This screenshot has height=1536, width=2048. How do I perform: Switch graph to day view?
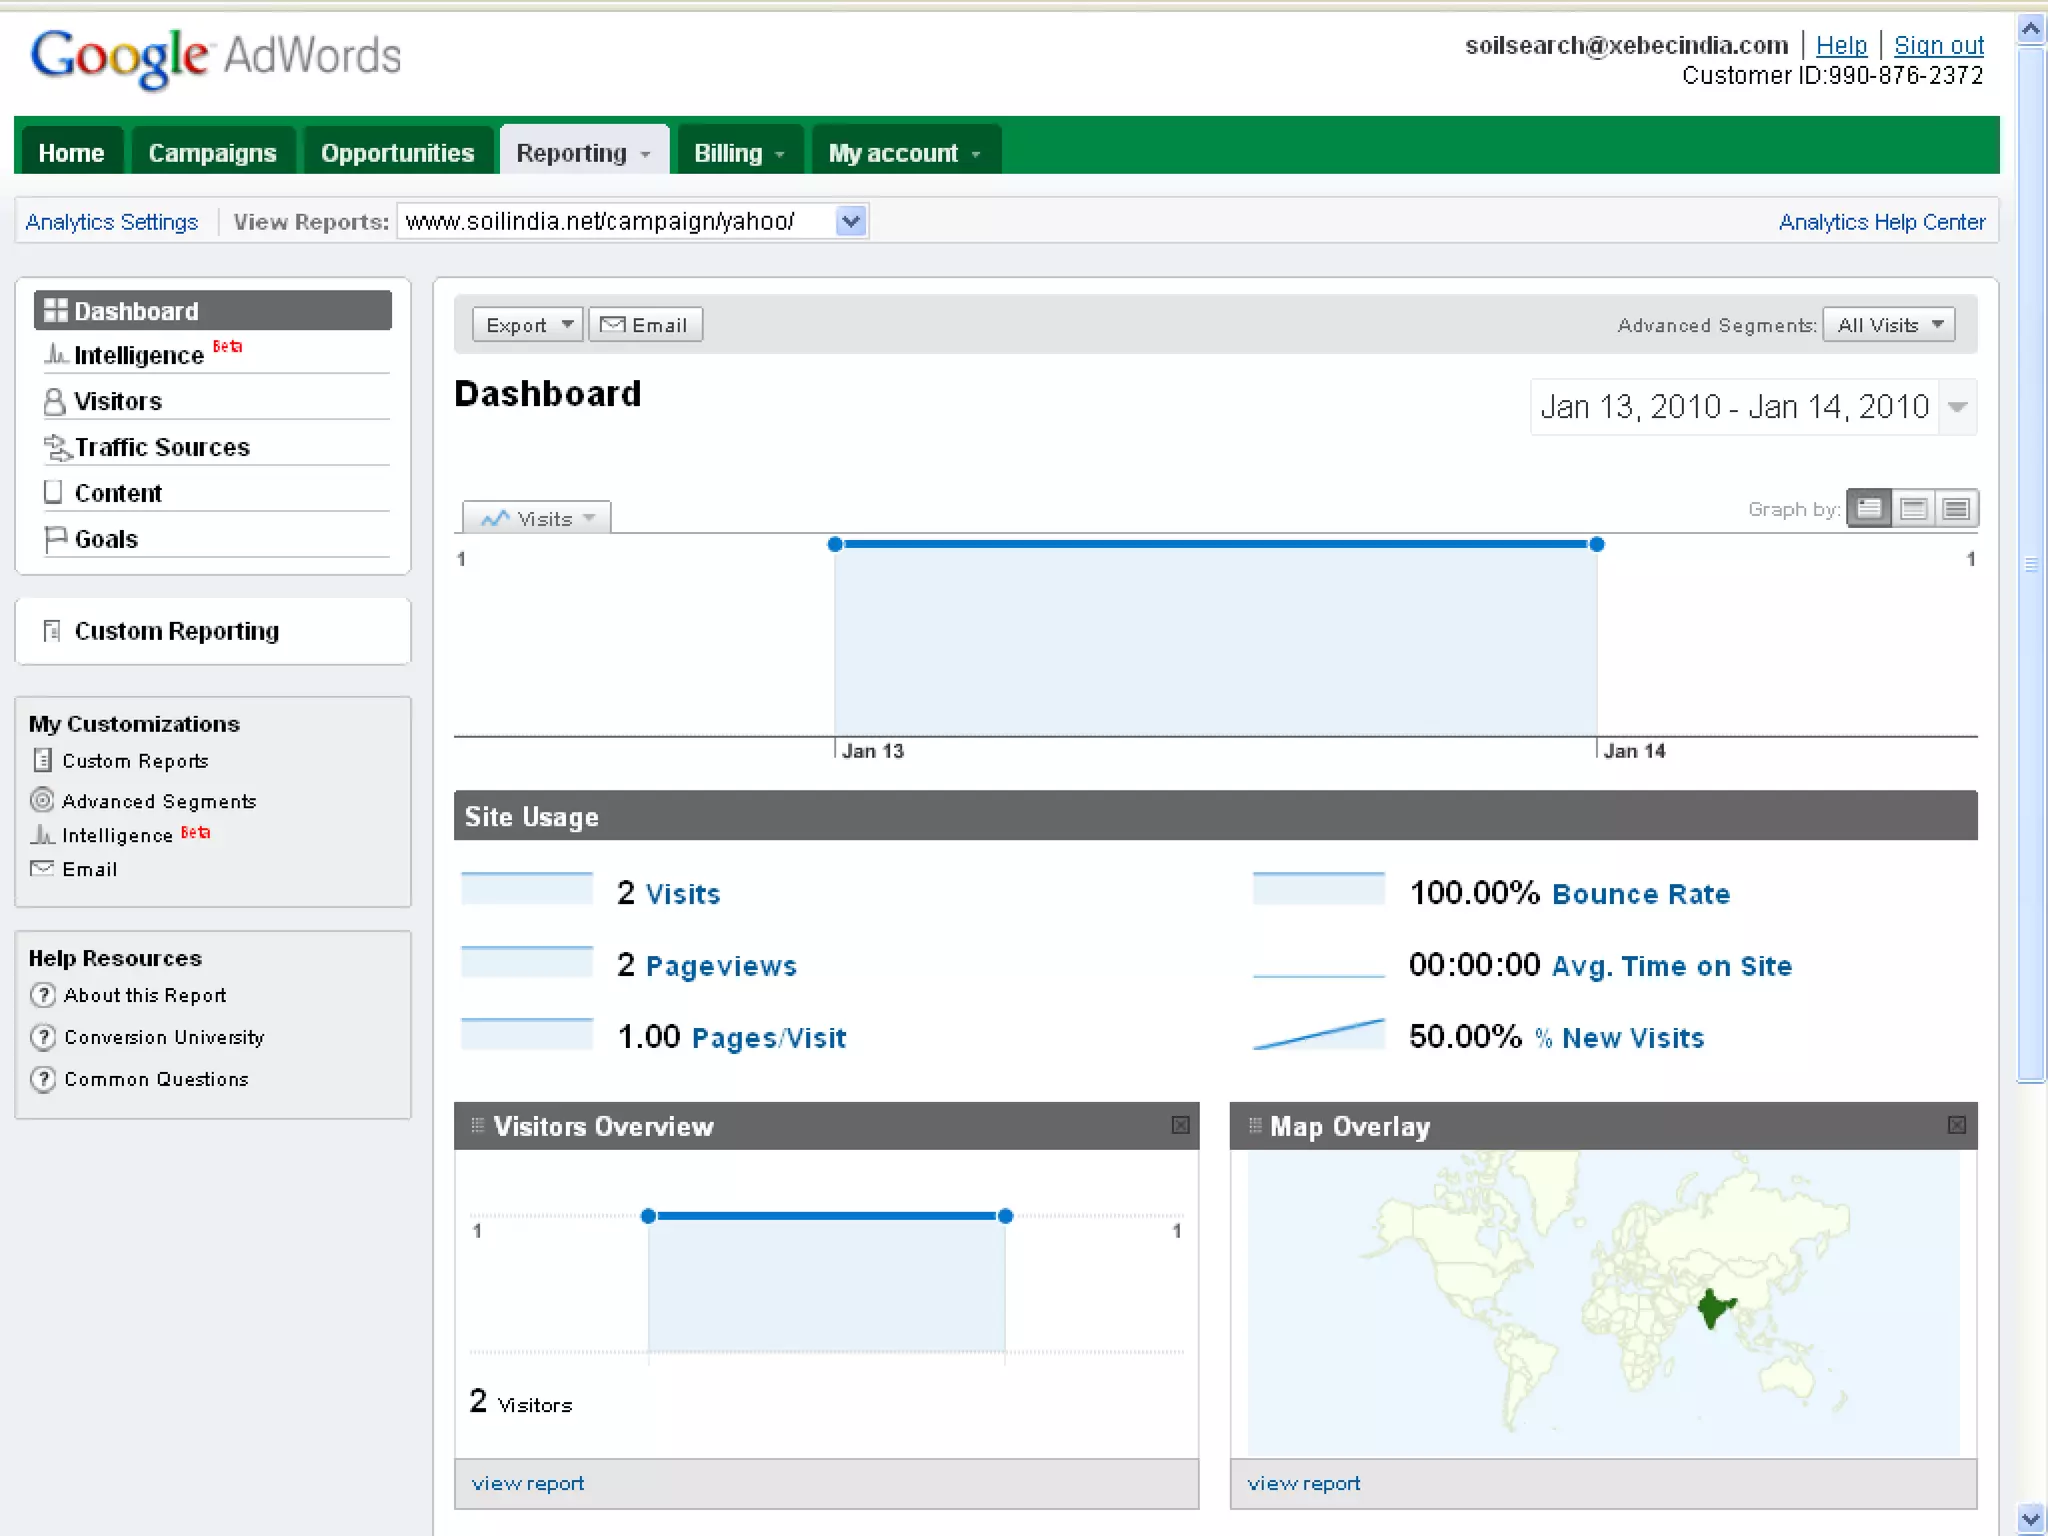[1869, 509]
